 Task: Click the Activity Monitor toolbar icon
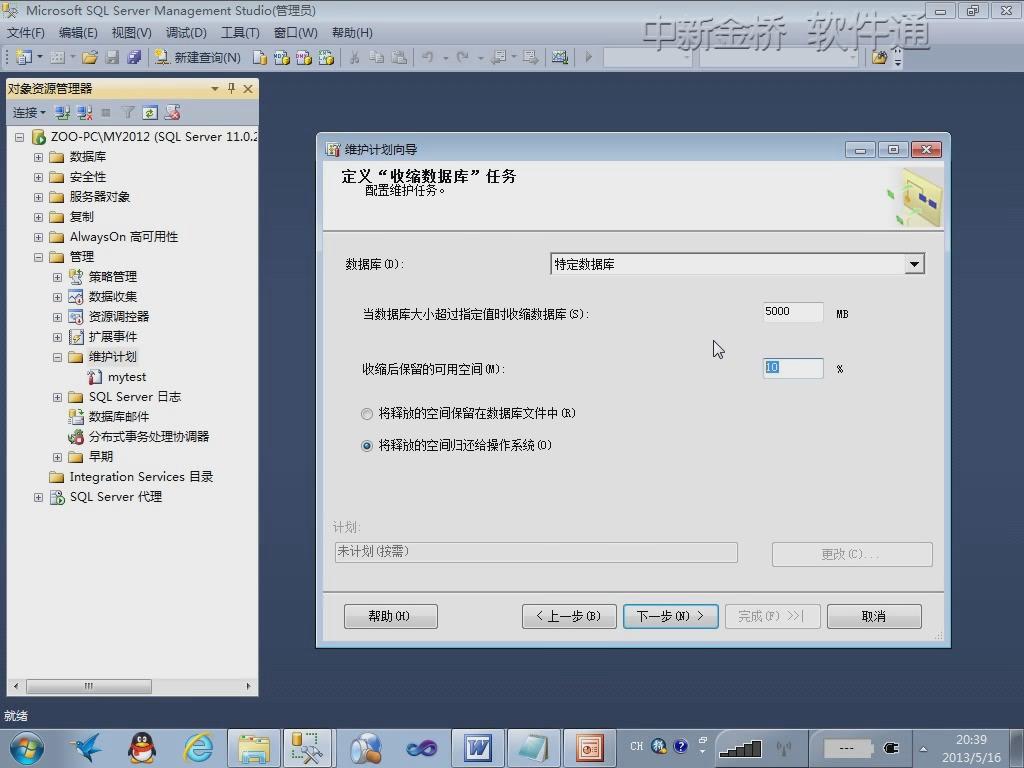tap(560, 57)
